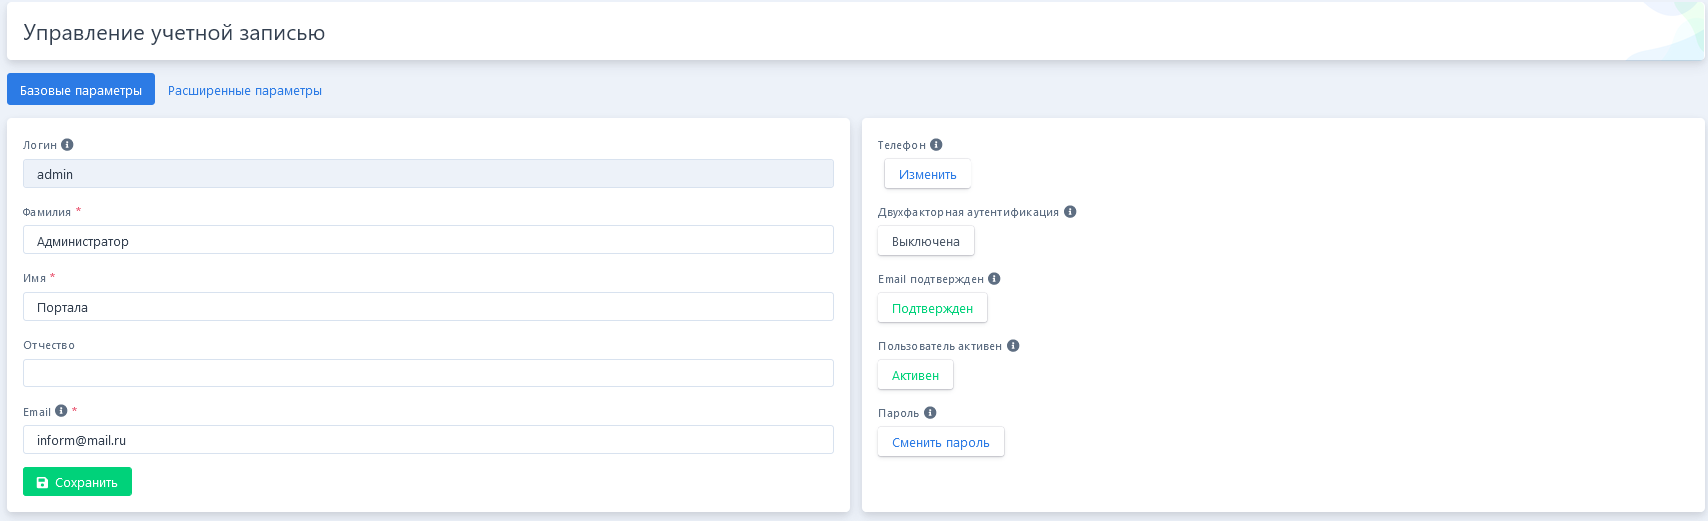
Task: Click the Пароль info icon
Action: click(x=930, y=413)
